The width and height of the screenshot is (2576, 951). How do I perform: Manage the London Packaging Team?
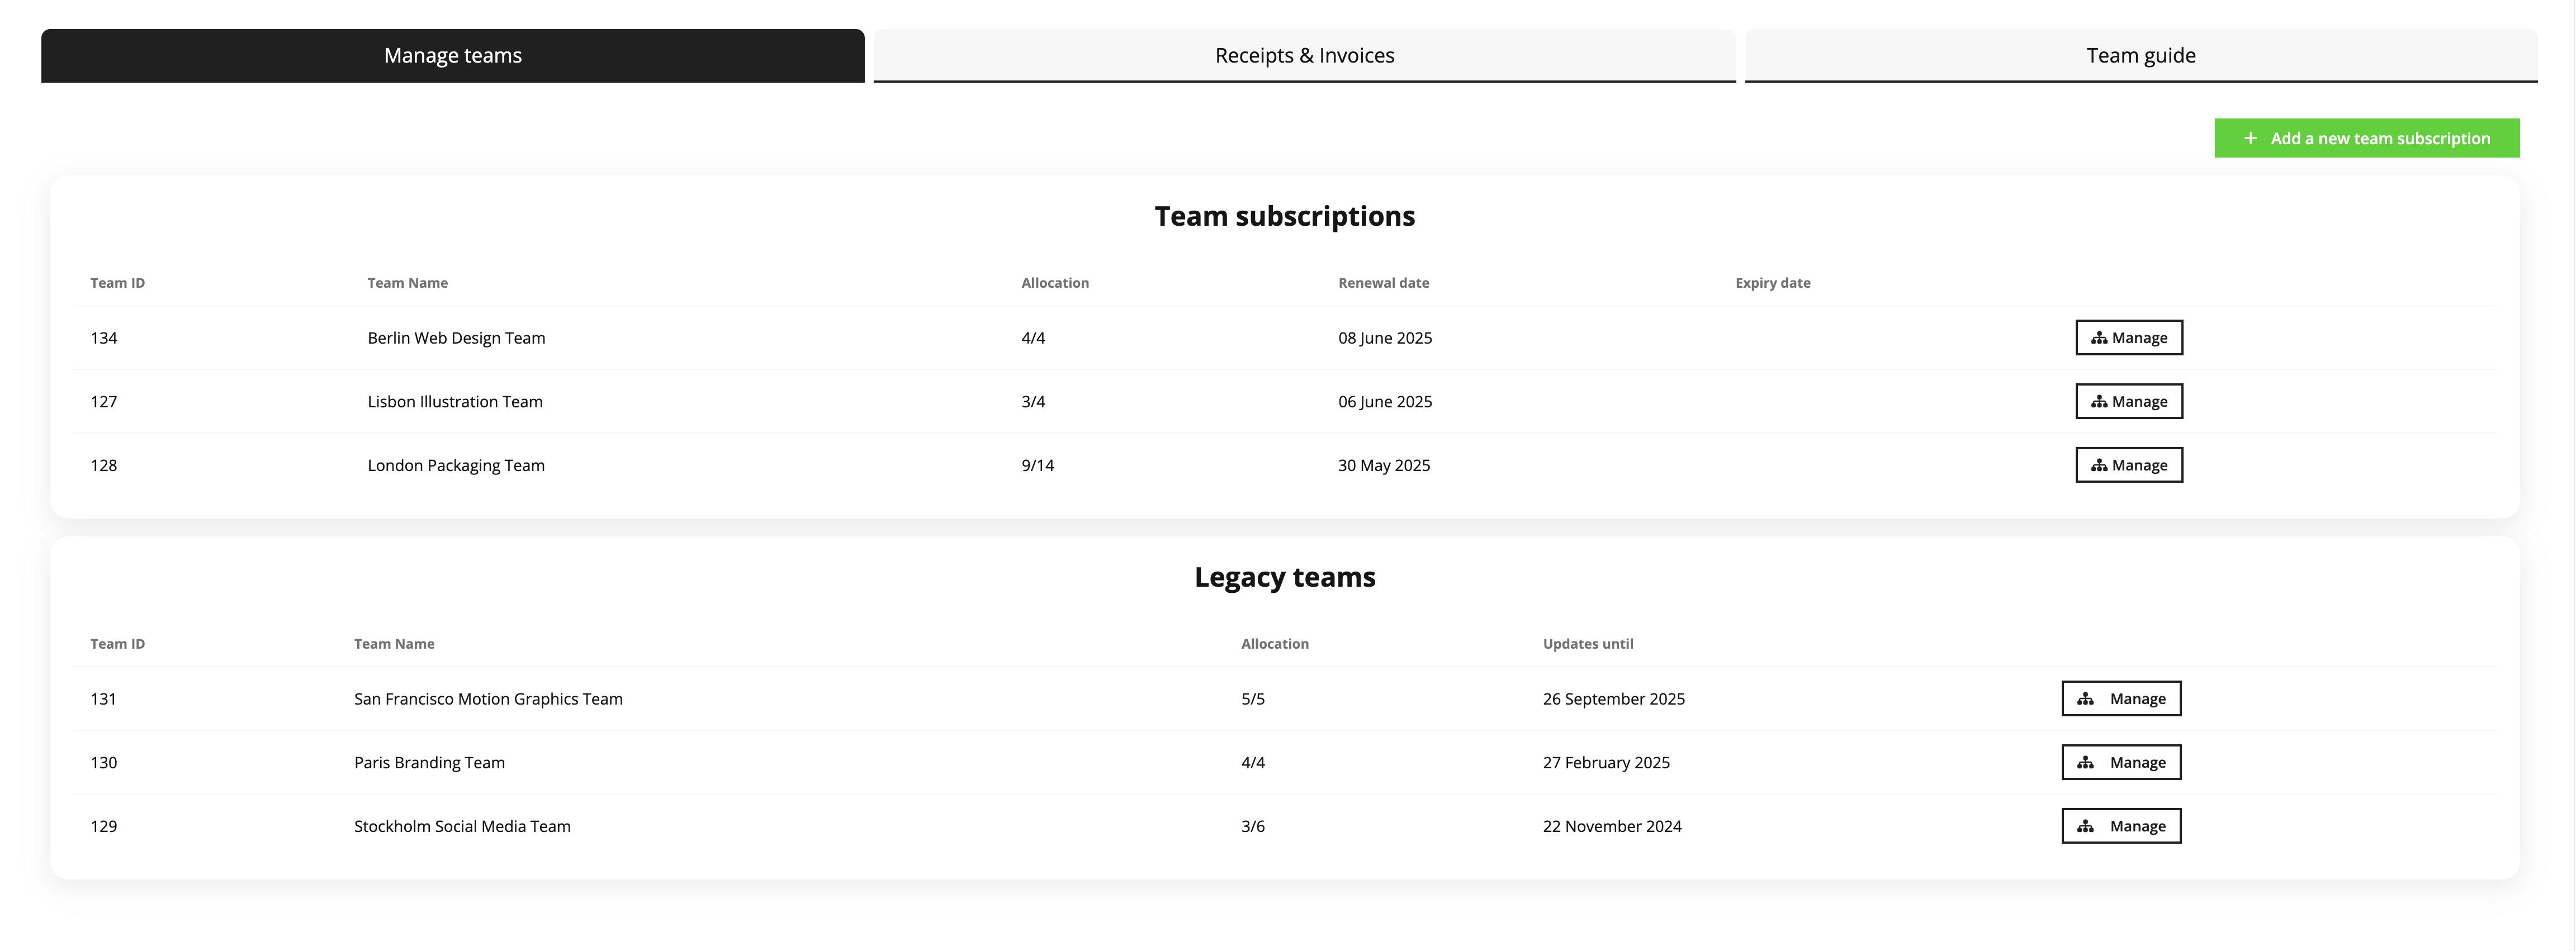coord(2129,465)
